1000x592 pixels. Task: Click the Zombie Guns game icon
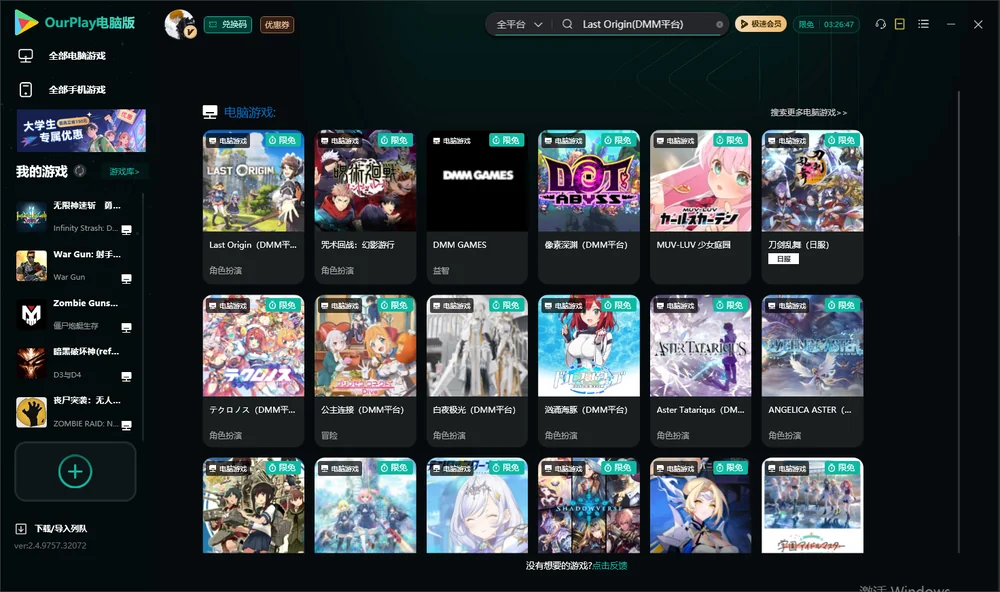point(31,314)
